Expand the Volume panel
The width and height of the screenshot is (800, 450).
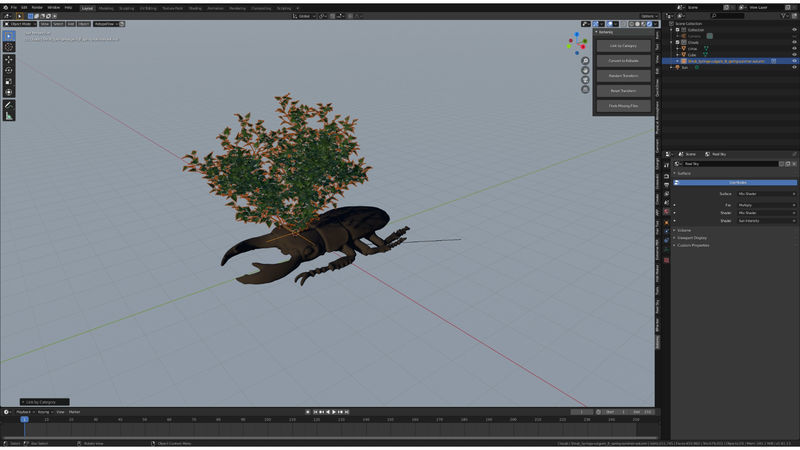(x=684, y=231)
